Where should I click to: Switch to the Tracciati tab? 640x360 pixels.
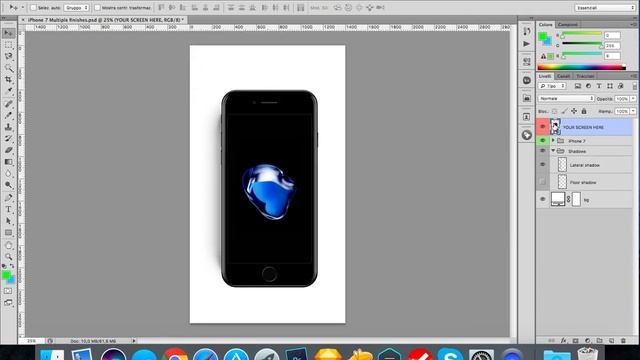point(585,76)
